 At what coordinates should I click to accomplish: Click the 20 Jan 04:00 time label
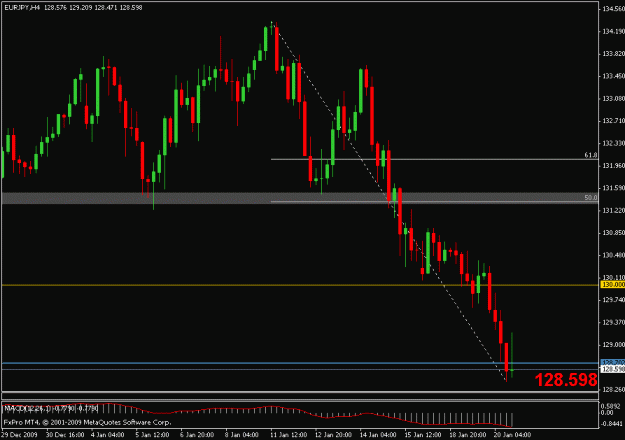tap(513, 434)
